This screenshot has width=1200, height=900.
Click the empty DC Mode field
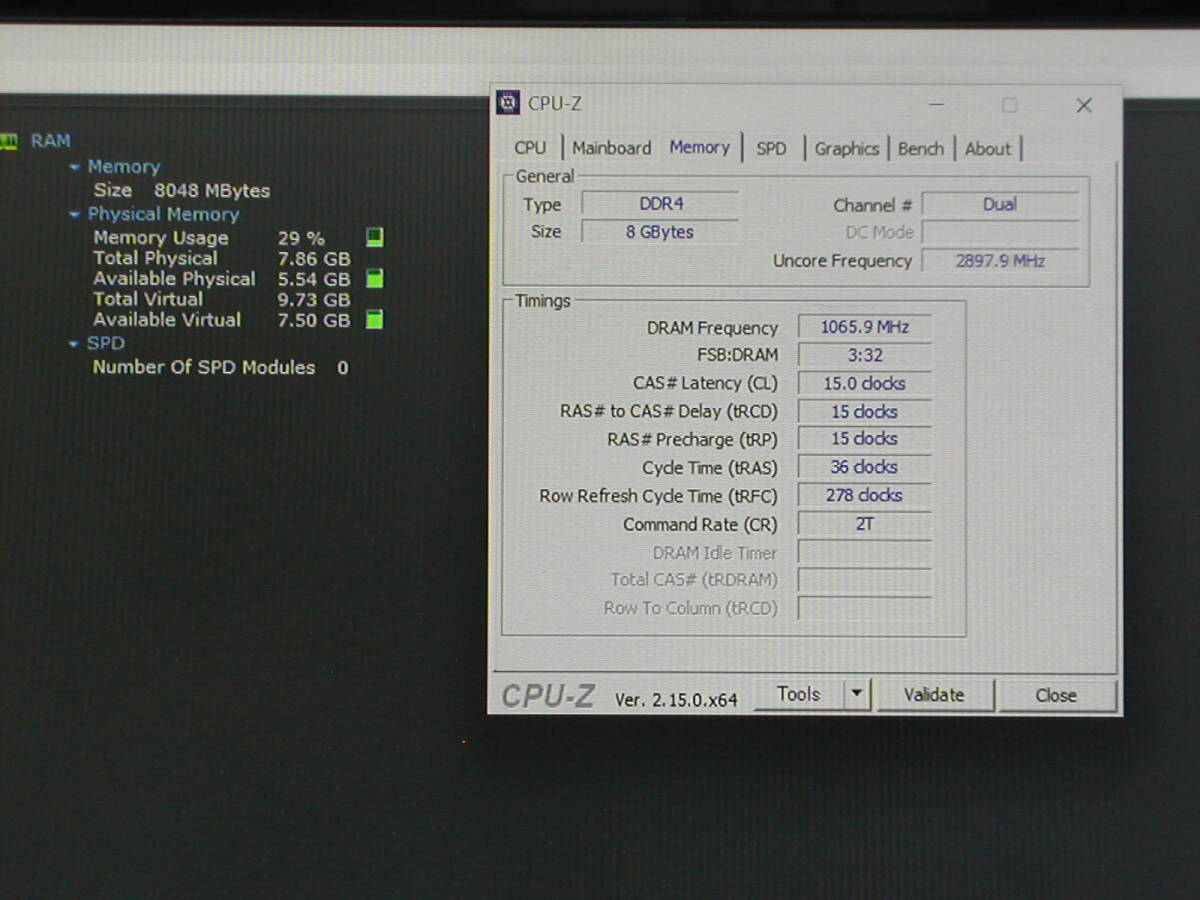1000,232
